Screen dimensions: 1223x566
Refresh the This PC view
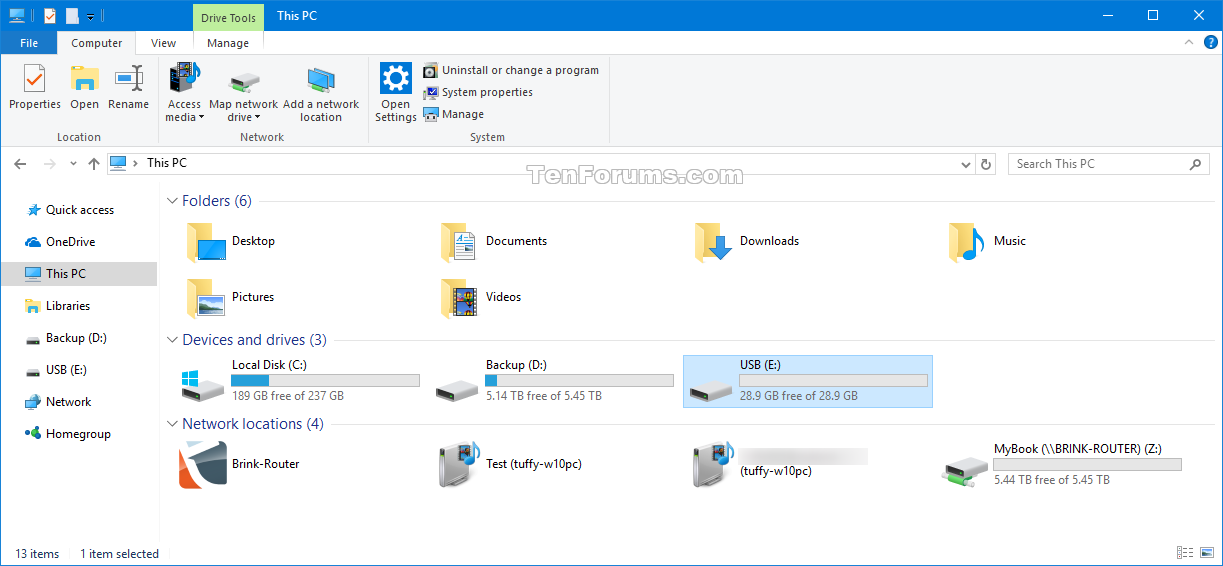pos(986,164)
